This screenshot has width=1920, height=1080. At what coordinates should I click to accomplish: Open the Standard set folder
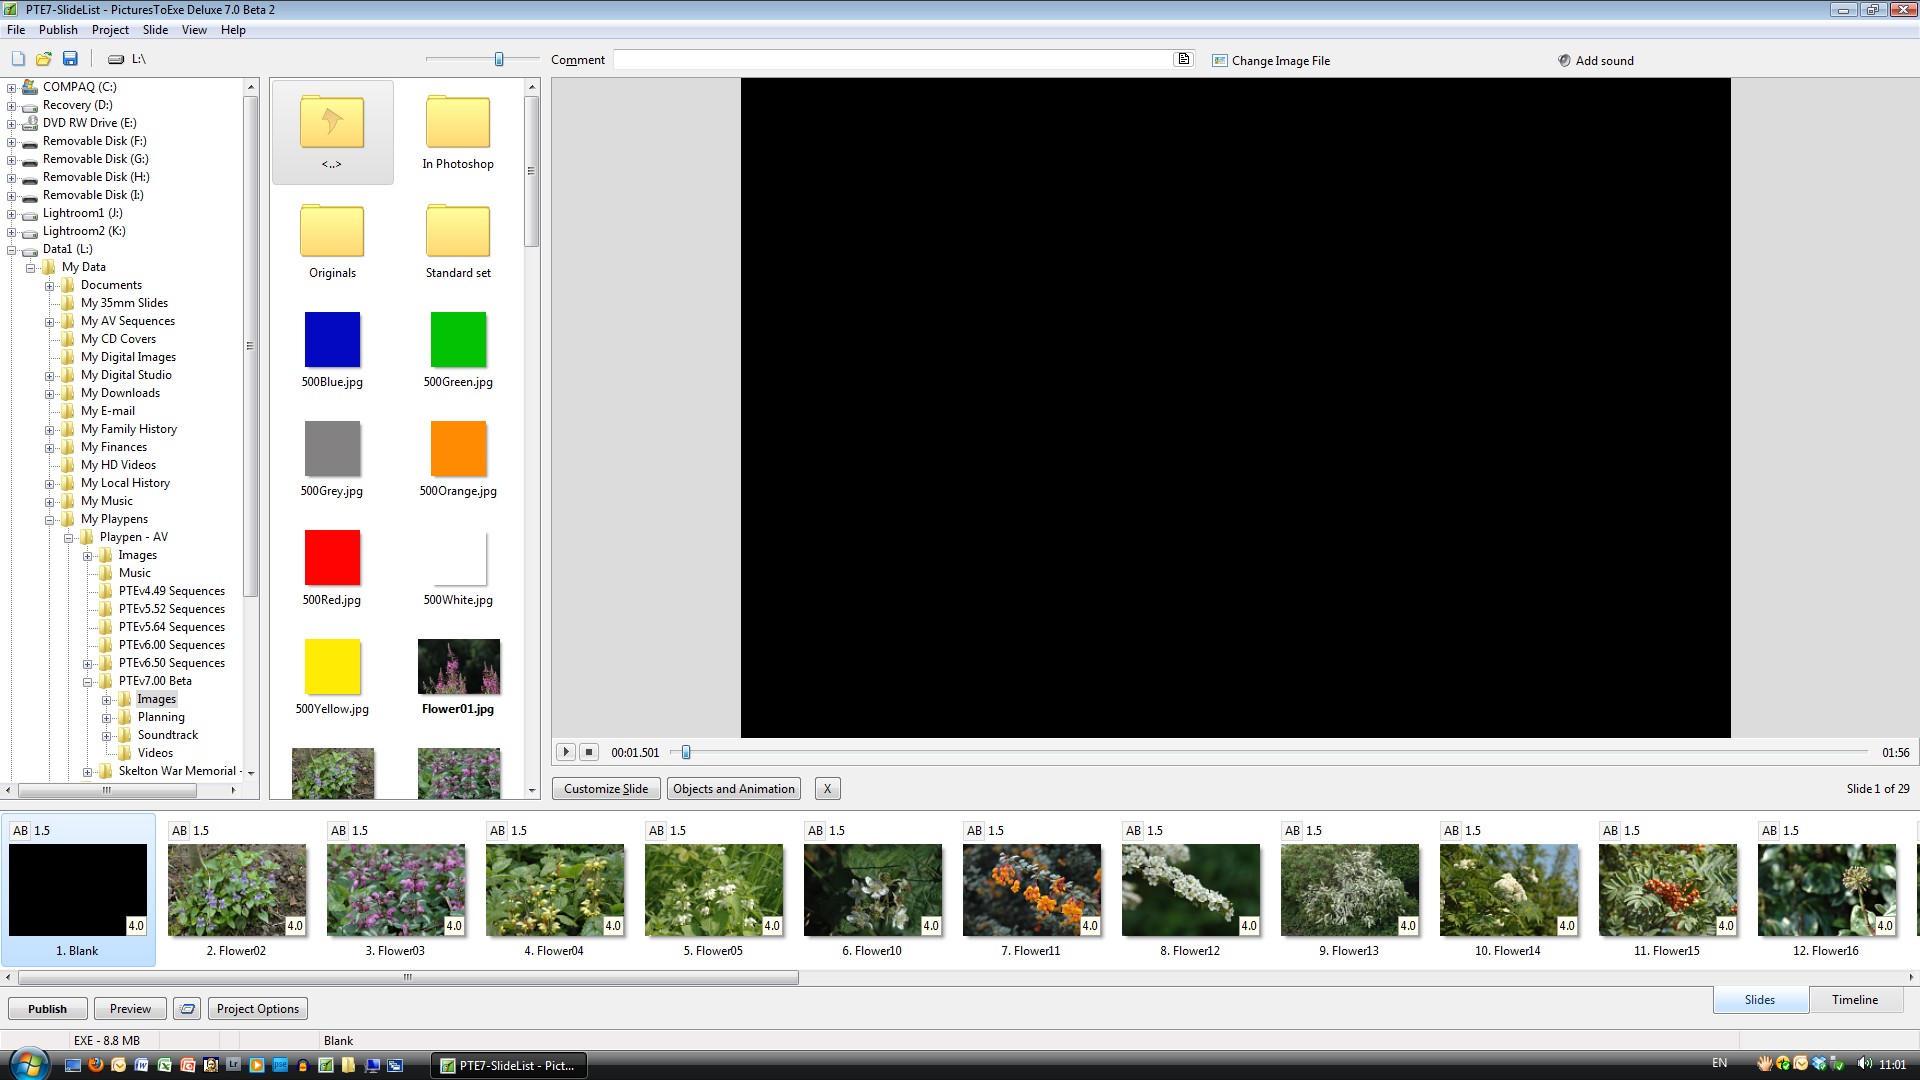(x=458, y=231)
